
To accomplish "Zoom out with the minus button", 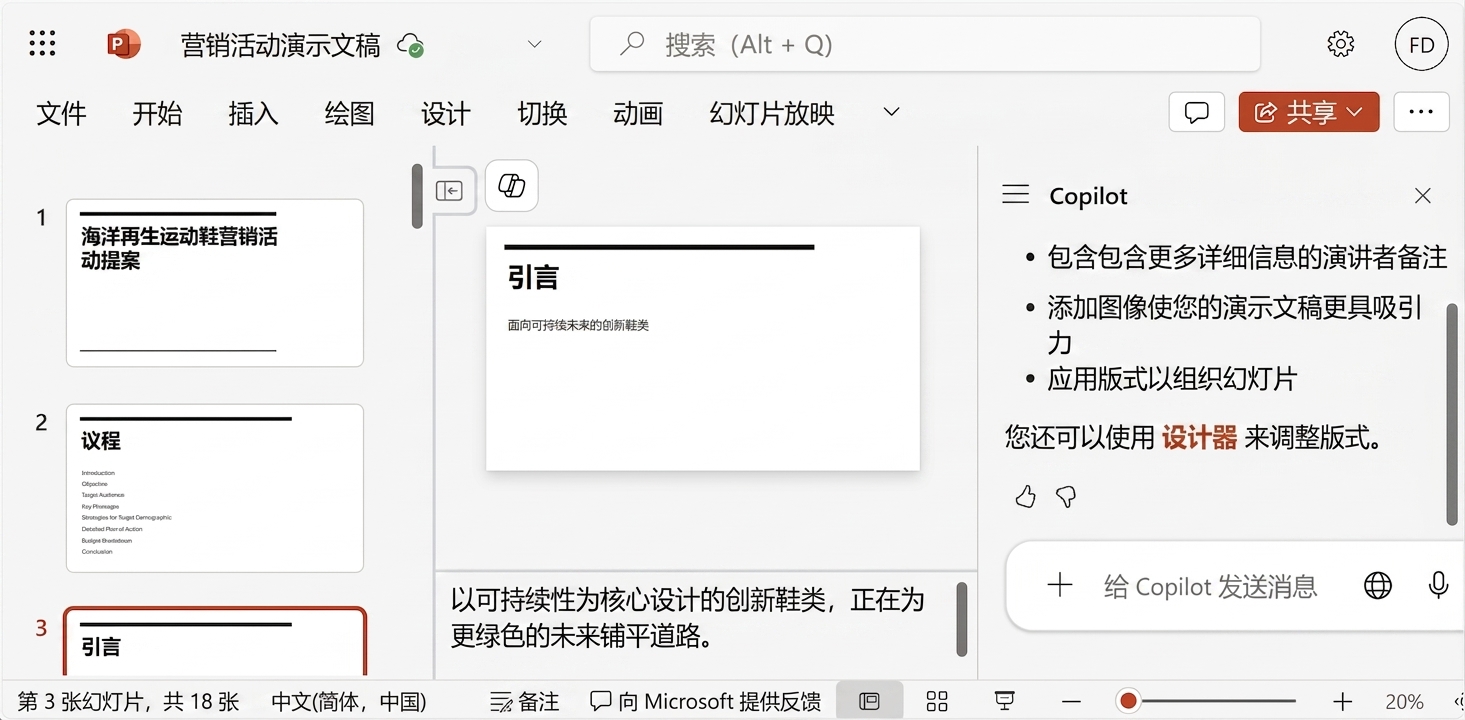I will pos(1070,702).
